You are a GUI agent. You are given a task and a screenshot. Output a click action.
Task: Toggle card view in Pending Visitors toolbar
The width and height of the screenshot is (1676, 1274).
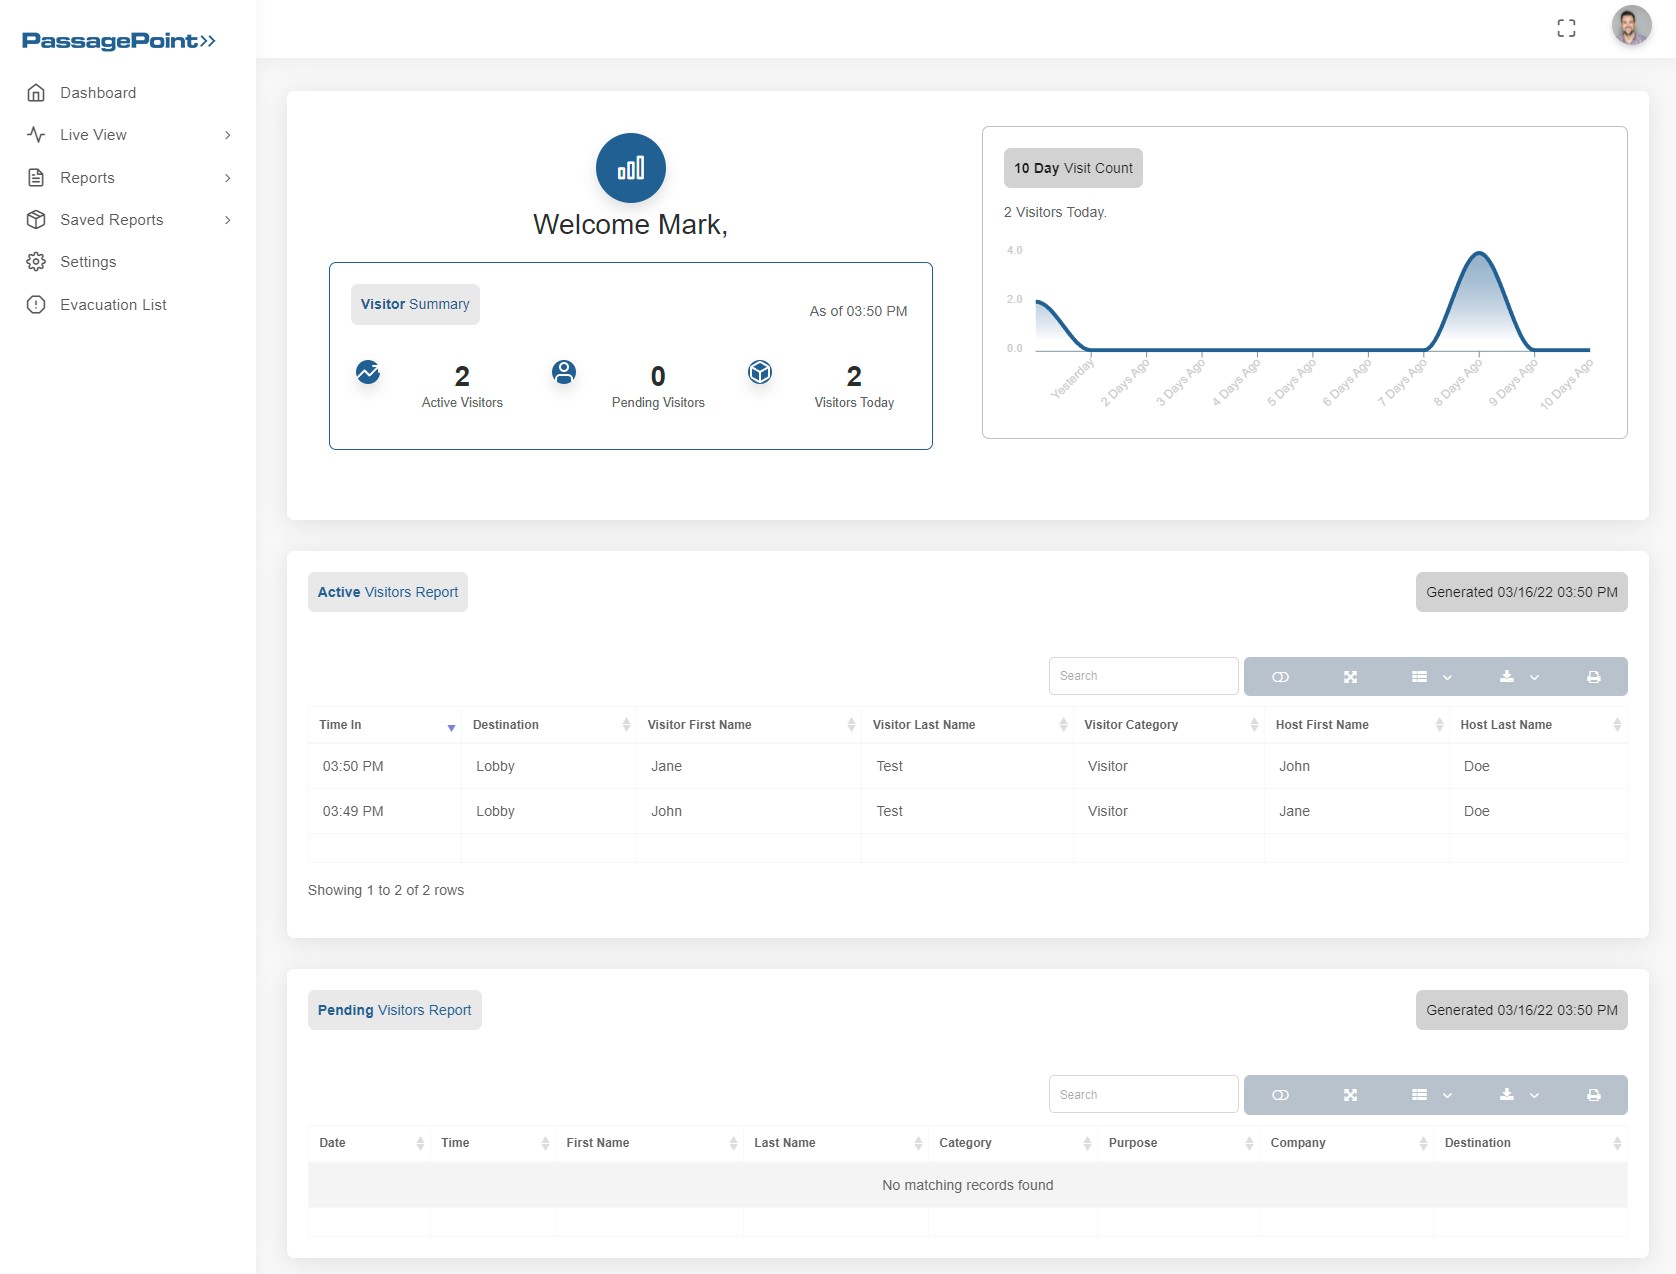(1280, 1095)
